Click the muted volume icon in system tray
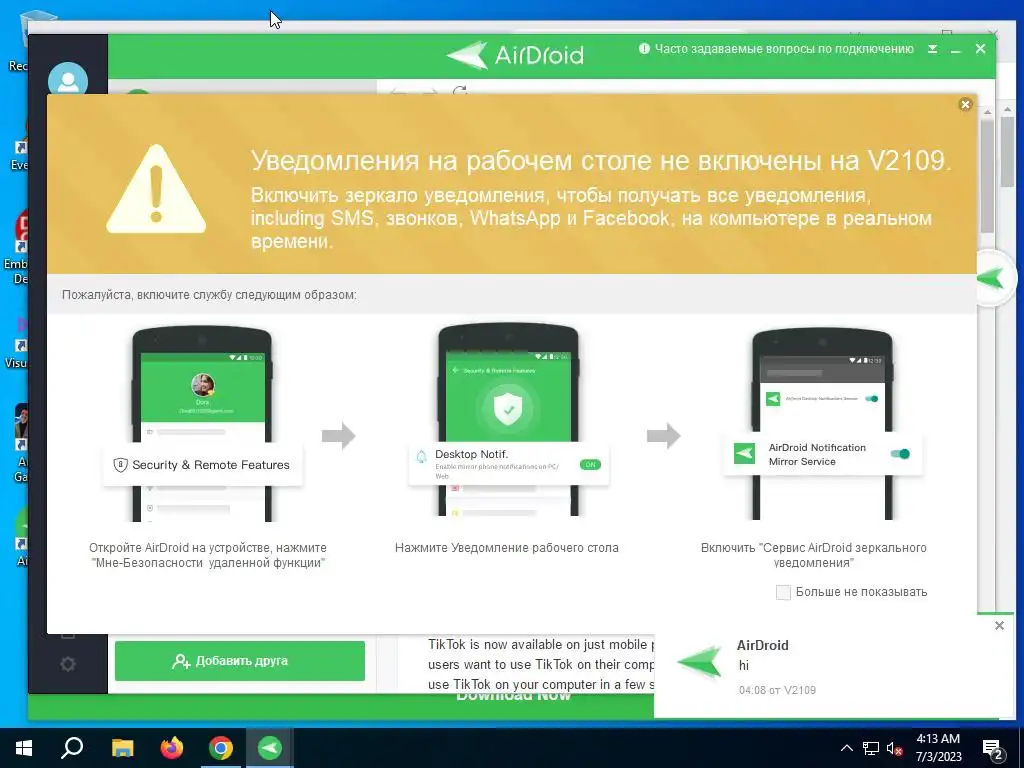The width and height of the screenshot is (1024, 768). click(x=894, y=748)
